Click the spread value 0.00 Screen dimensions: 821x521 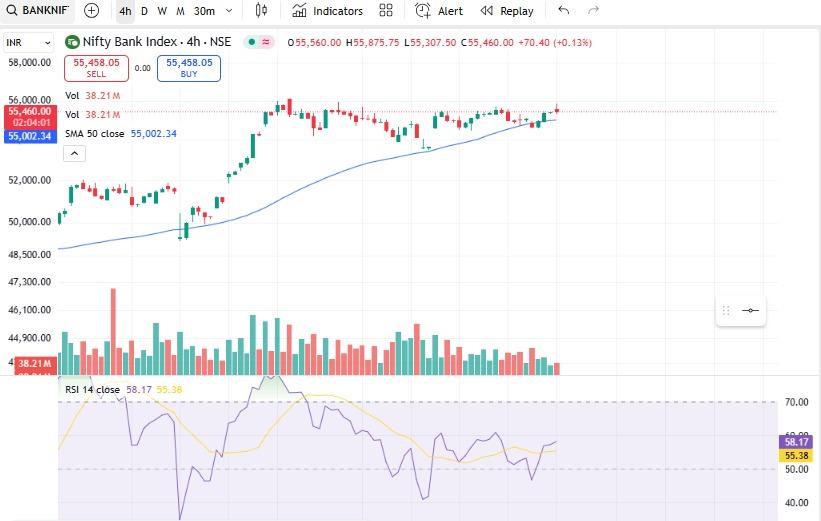[142, 68]
